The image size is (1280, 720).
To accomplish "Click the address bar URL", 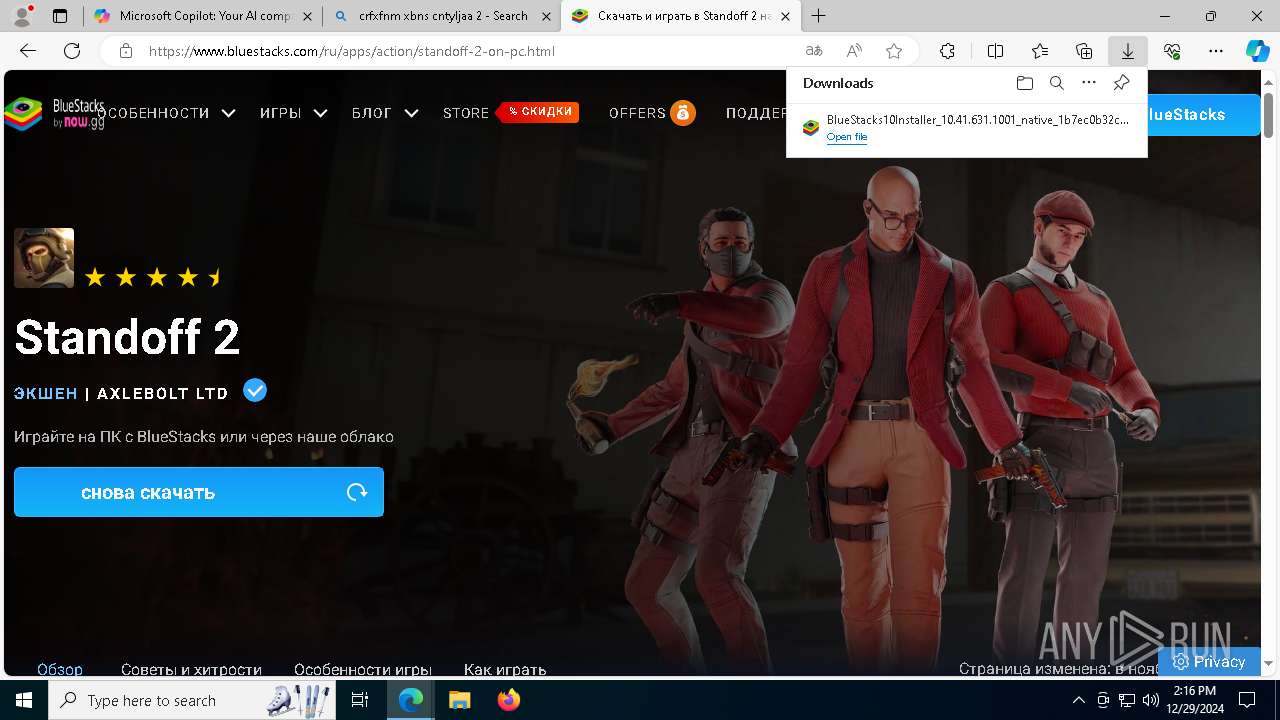I will [352, 51].
